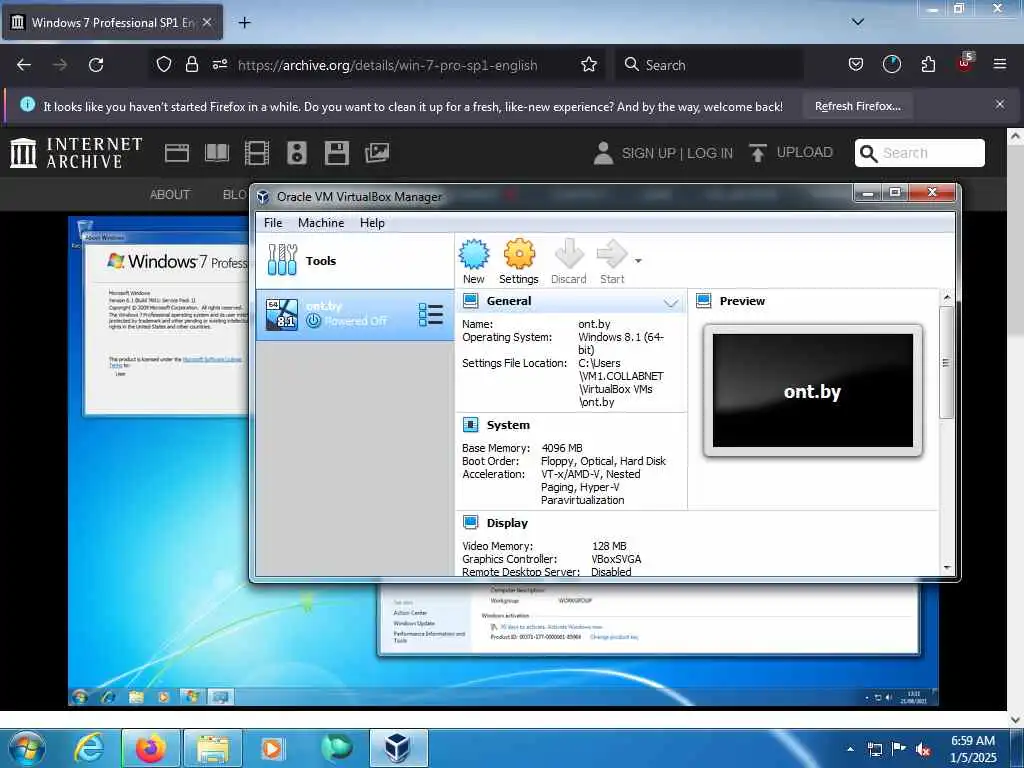The image size is (1024, 768).
Task: Click Firefox back arrow
Action: click(24, 65)
